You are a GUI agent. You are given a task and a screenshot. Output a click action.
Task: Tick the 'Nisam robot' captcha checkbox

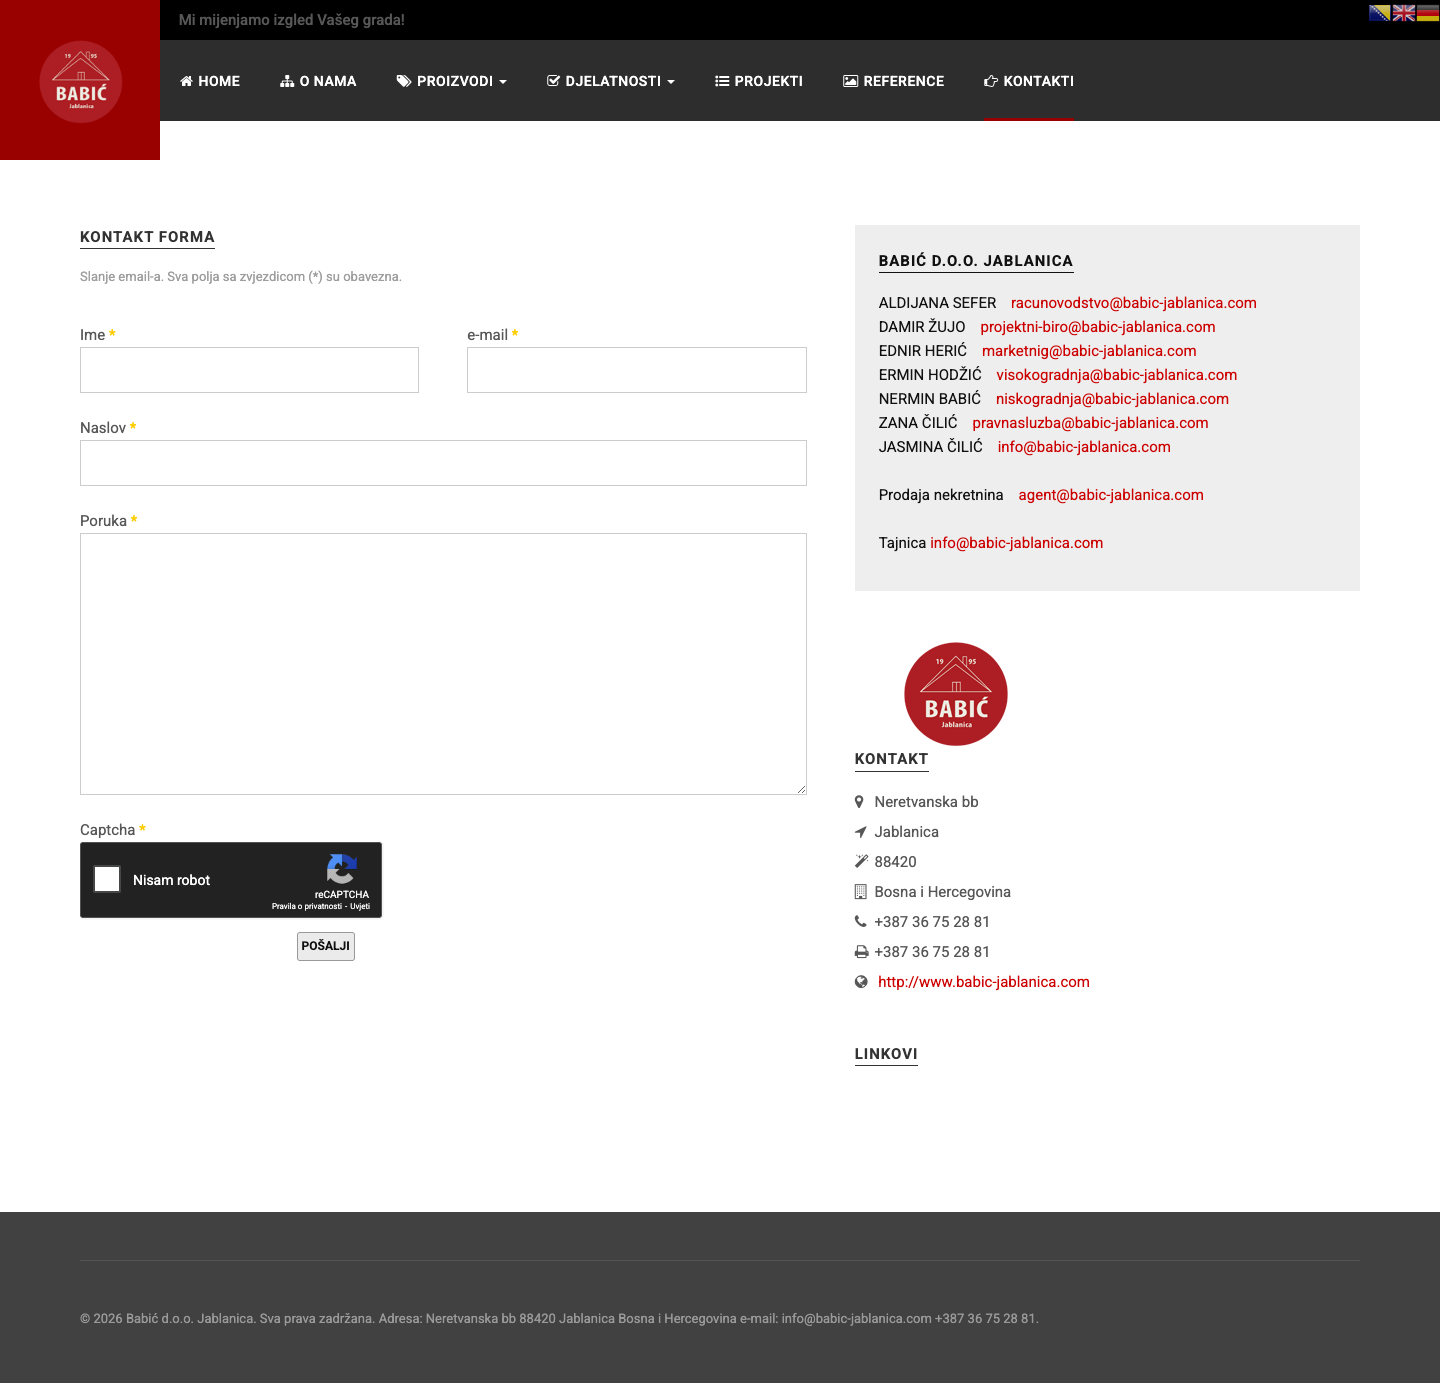pyautogui.click(x=107, y=879)
